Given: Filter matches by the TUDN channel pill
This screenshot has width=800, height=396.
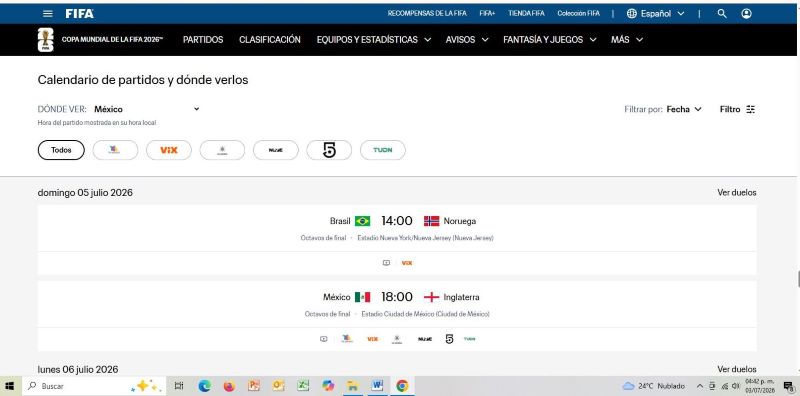Looking at the screenshot, I should pyautogui.click(x=383, y=150).
